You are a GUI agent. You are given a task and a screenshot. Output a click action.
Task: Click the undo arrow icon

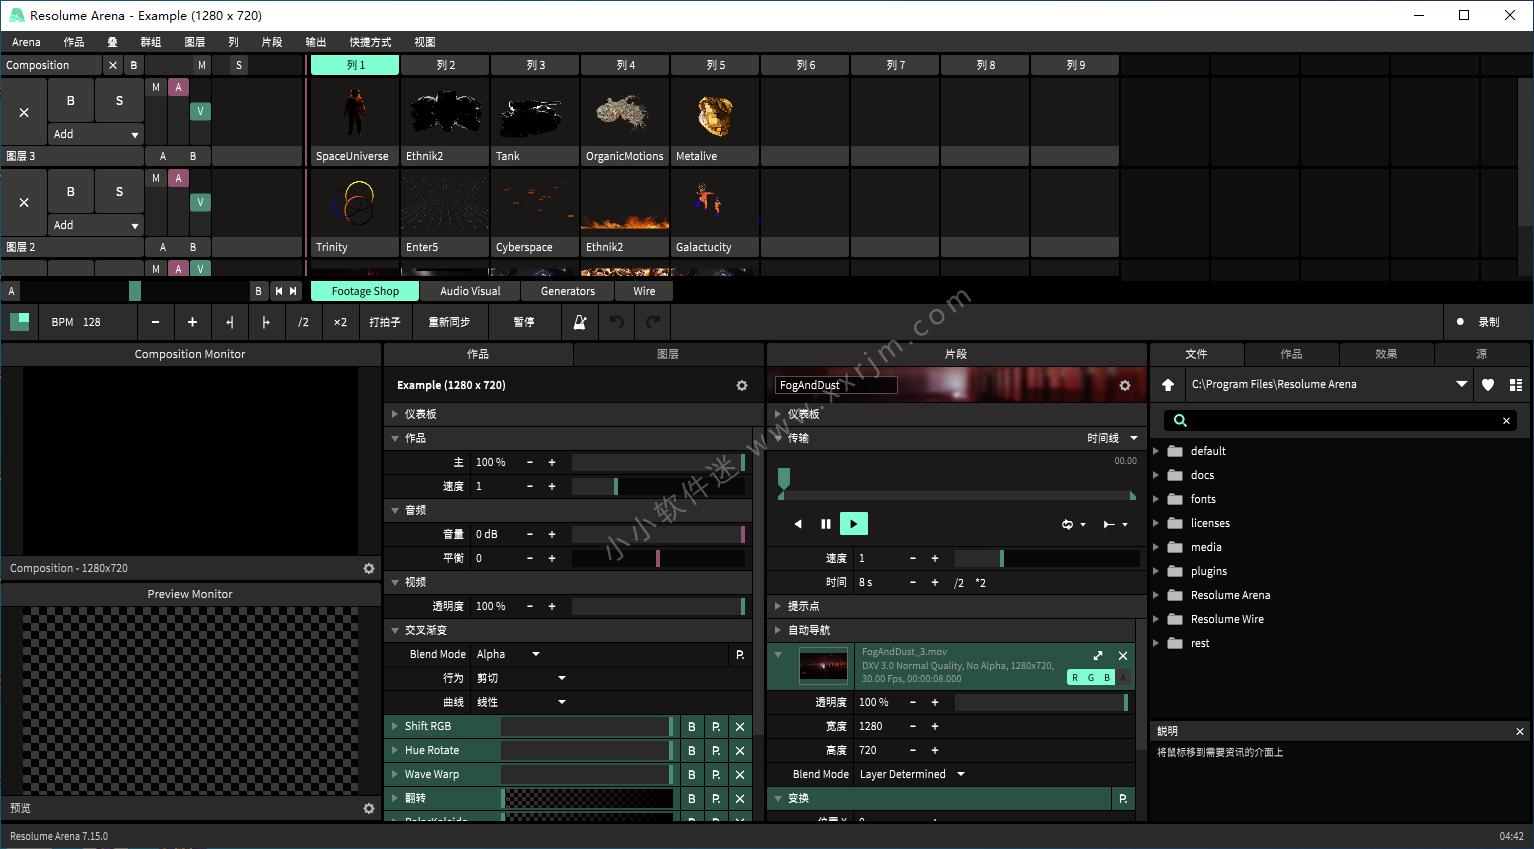click(617, 322)
